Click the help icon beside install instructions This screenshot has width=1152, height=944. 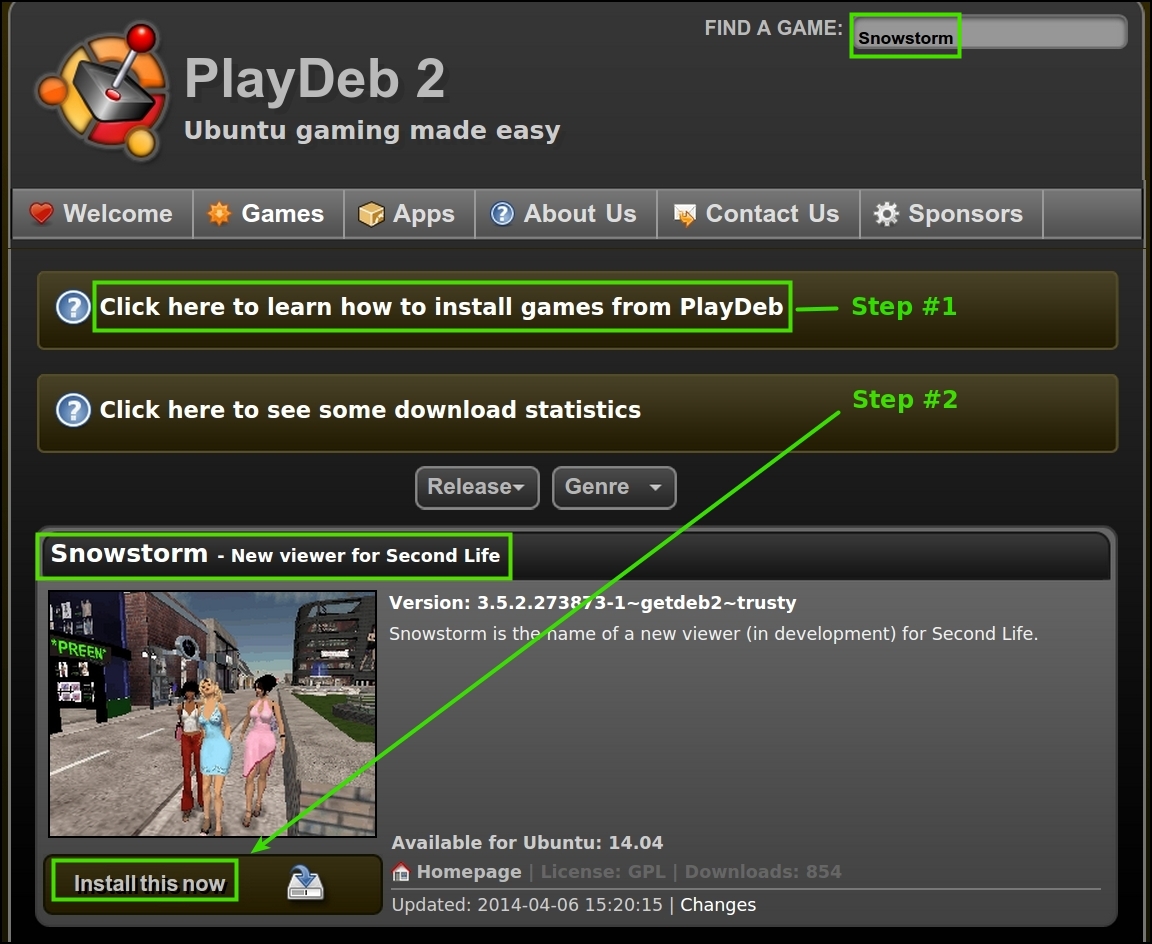(x=73, y=307)
